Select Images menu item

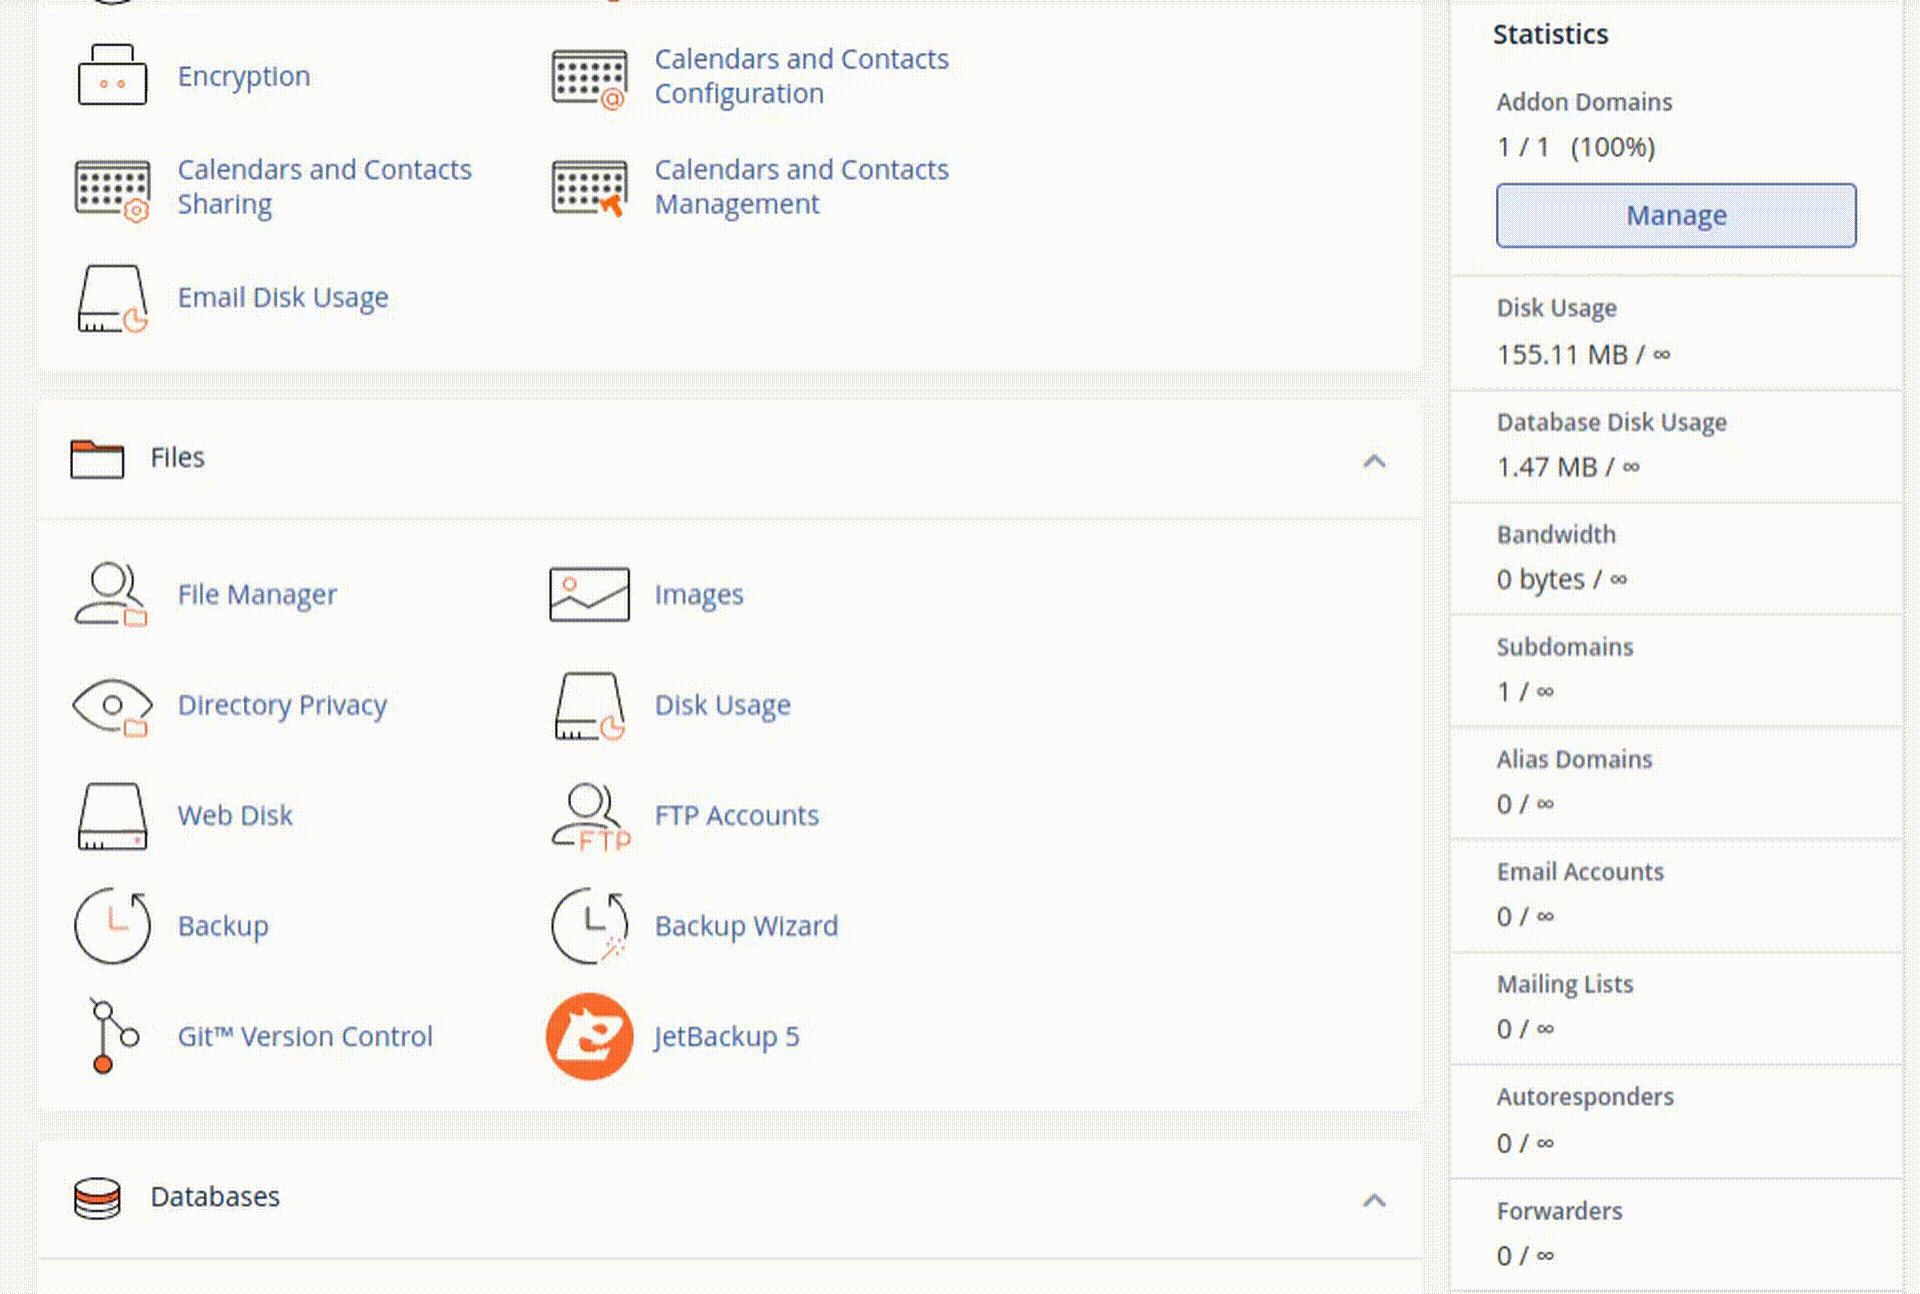[x=697, y=592]
